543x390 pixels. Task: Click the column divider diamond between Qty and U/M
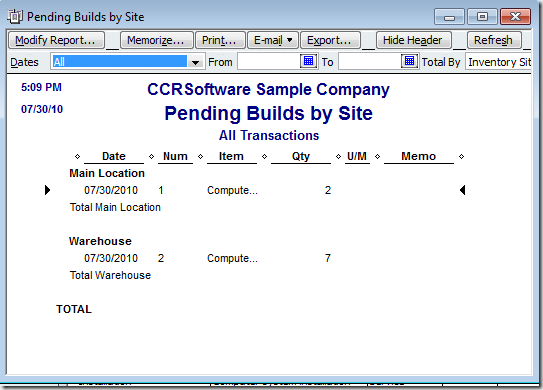tap(338, 157)
